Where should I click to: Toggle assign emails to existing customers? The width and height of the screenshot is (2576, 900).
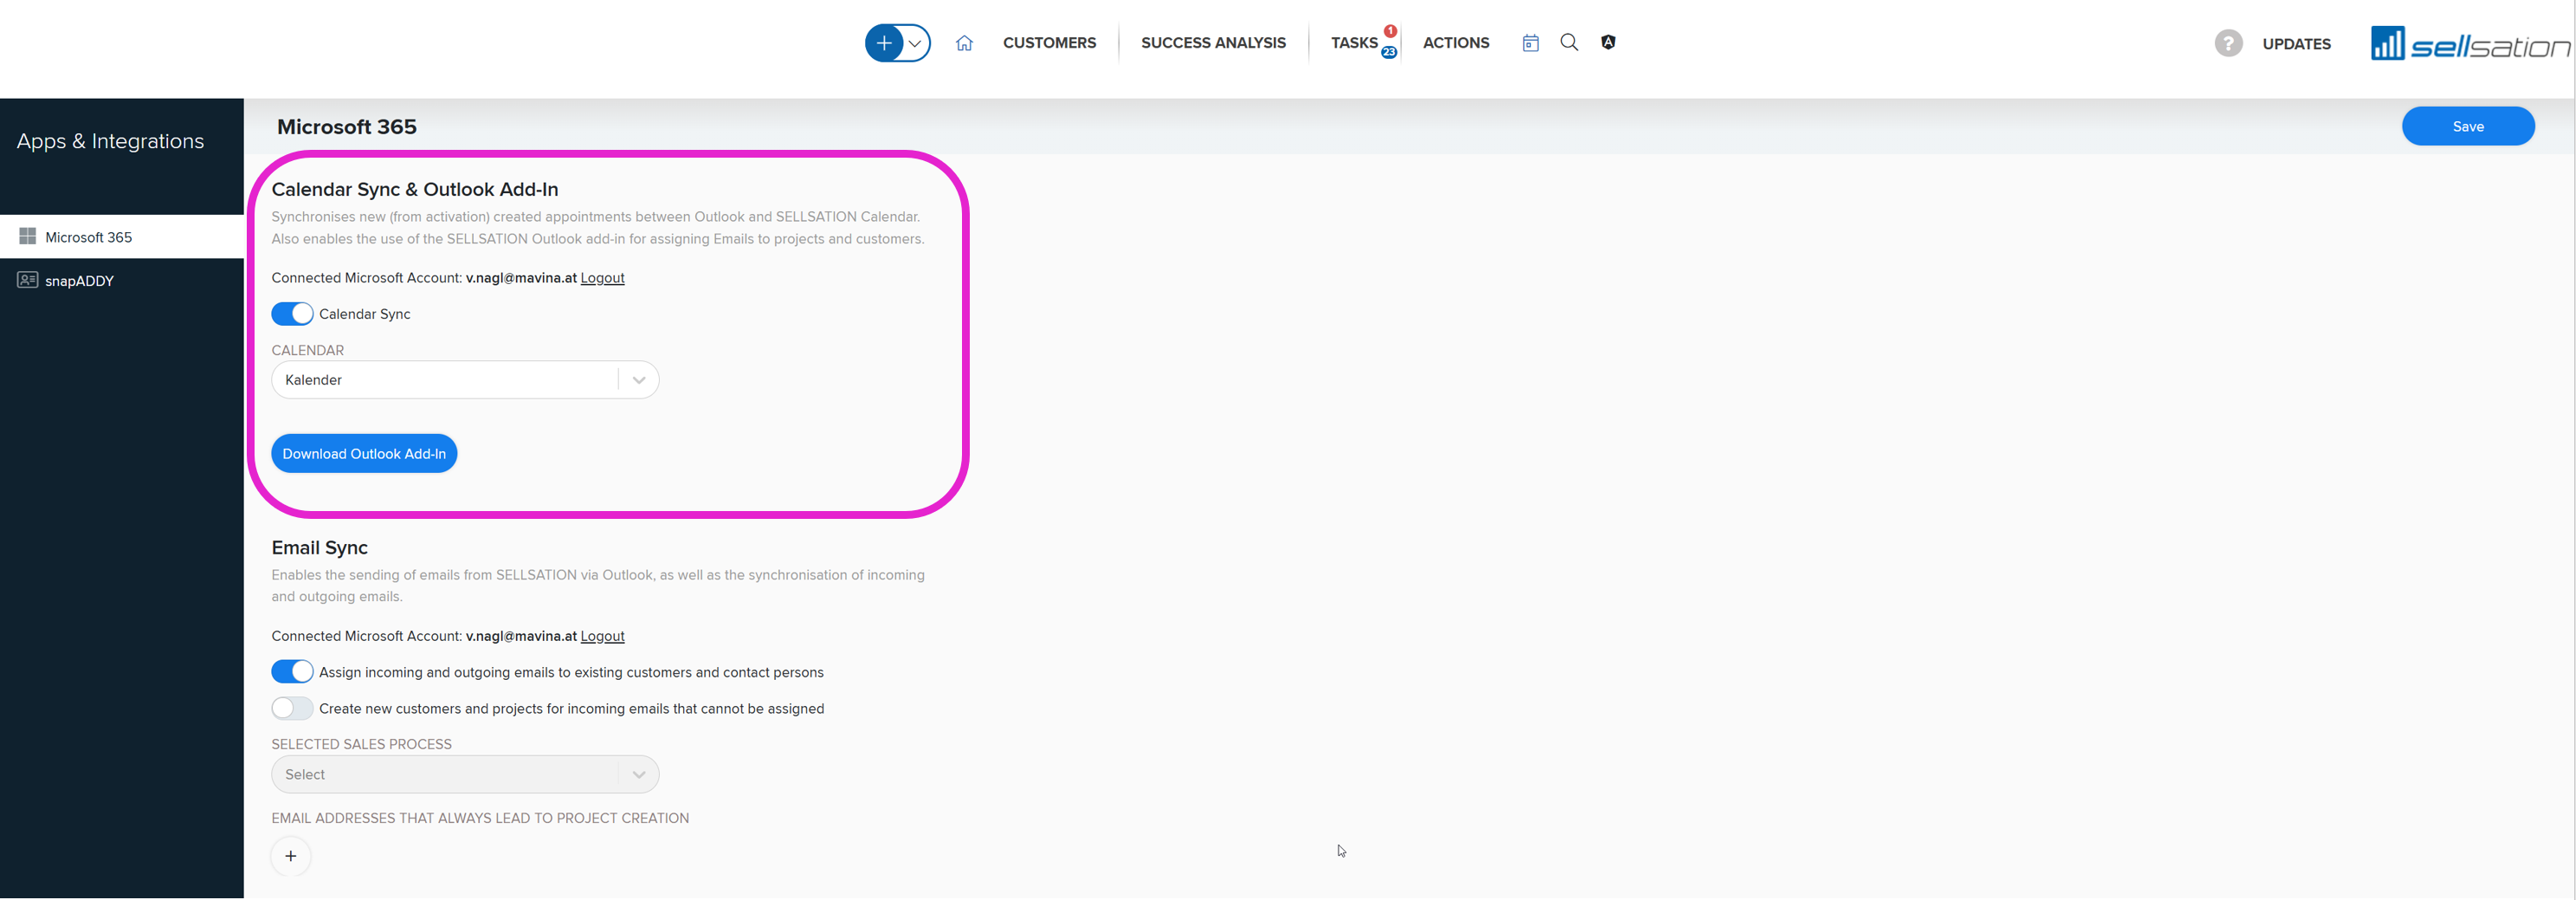[x=292, y=672]
